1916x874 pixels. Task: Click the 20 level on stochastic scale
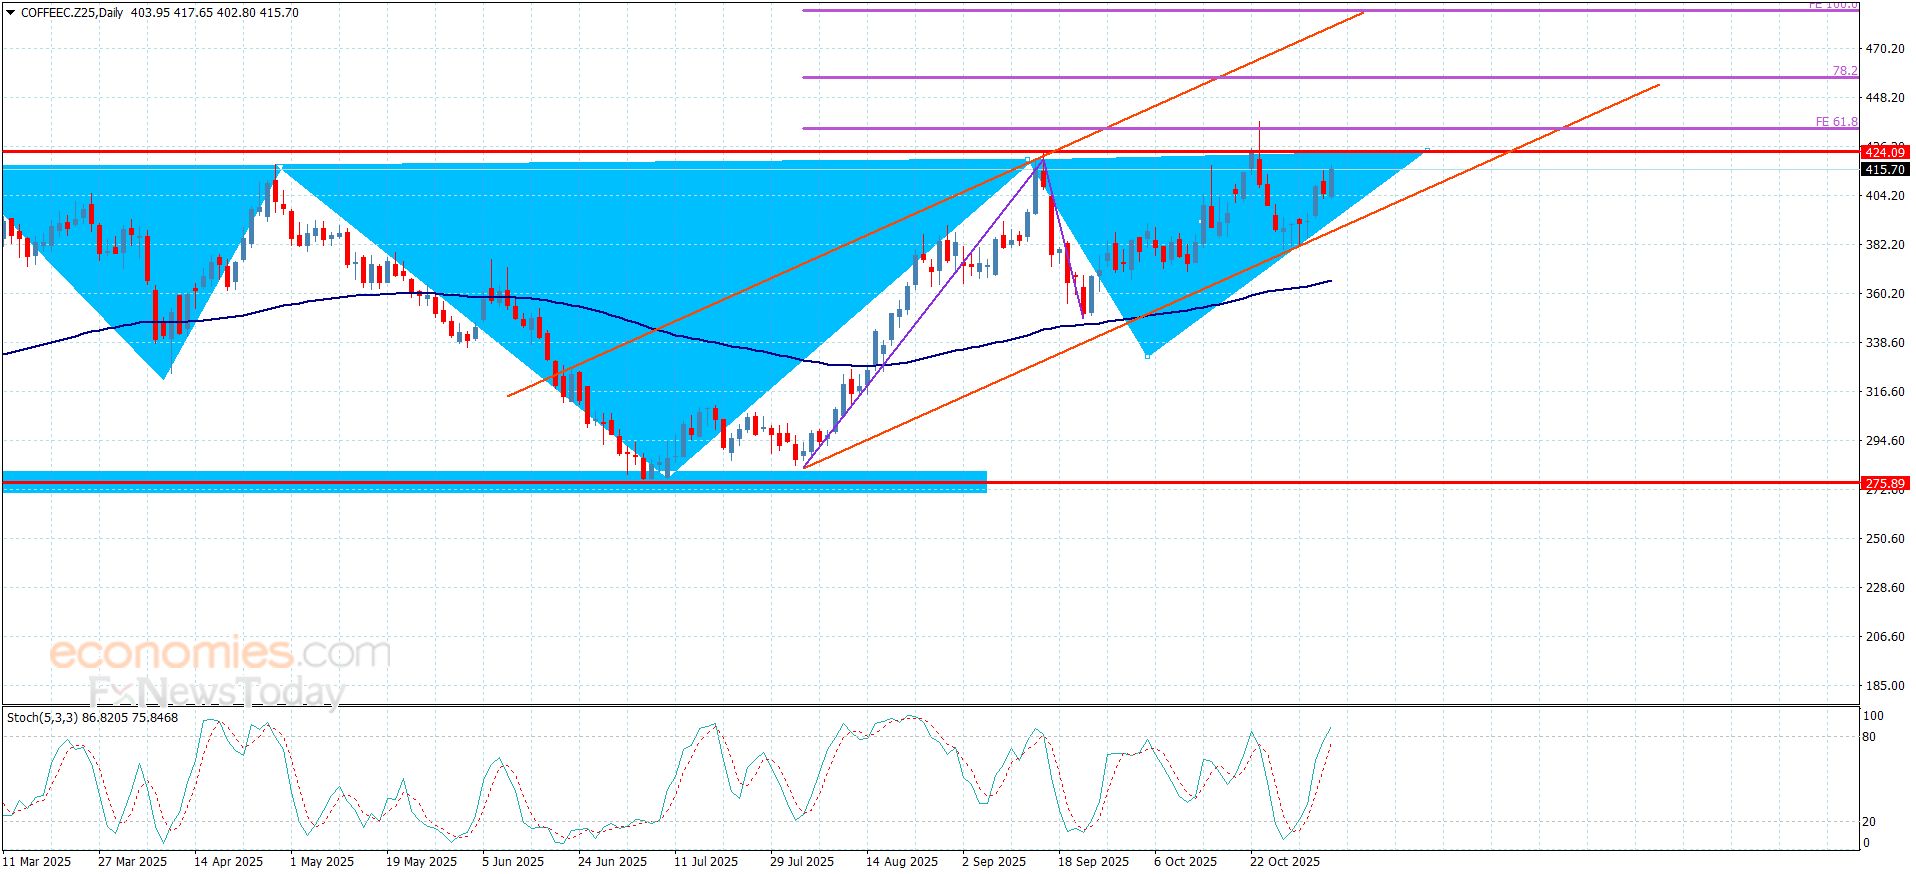click(1869, 822)
